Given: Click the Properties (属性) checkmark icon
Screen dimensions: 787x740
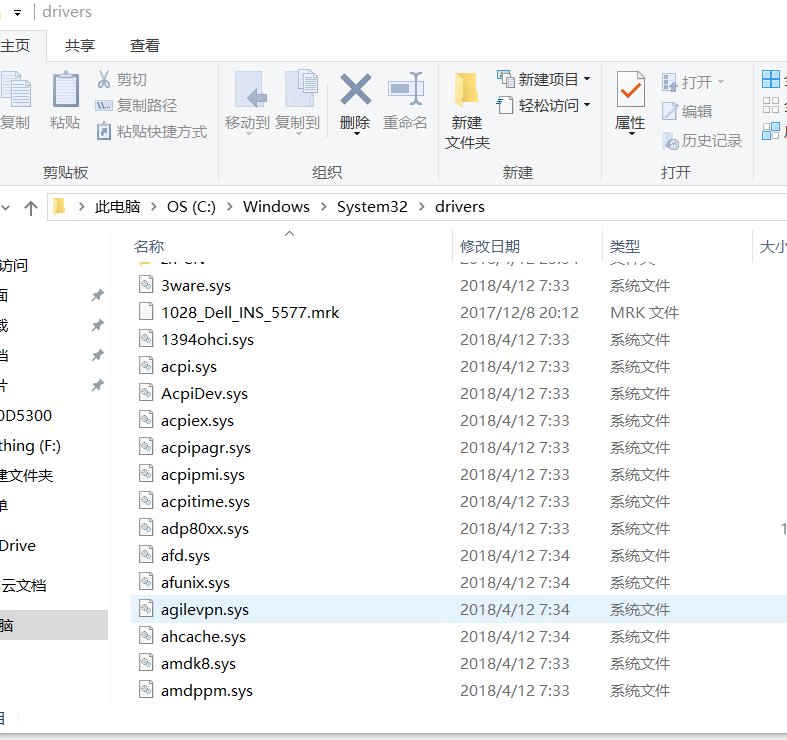Looking at the screenshot, I should point(630,89).
